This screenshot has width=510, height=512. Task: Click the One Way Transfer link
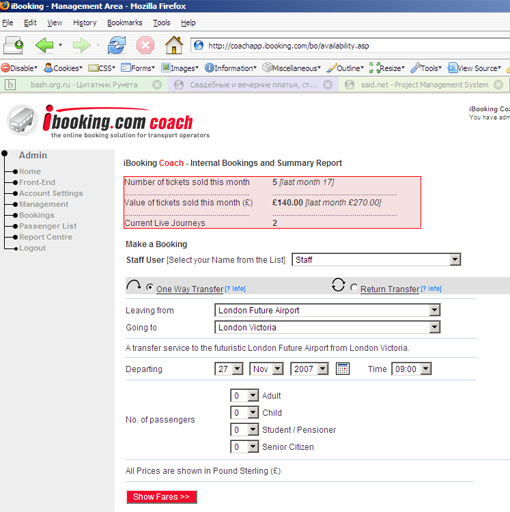coord(190,289)
